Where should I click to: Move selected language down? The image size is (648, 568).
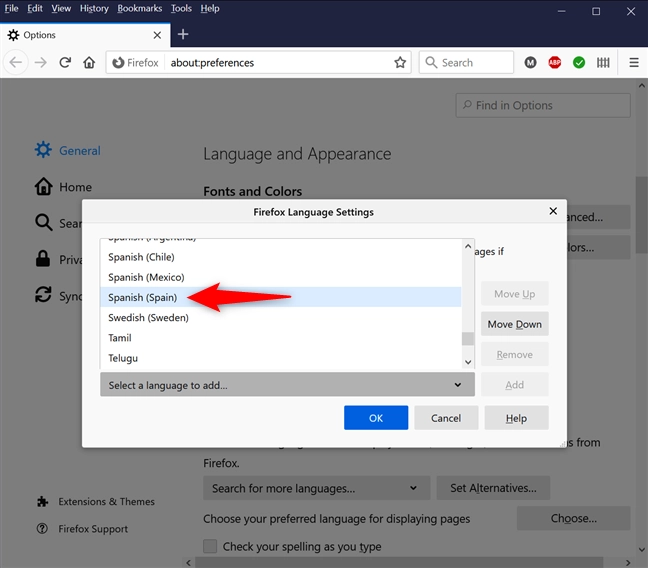pos(515,324)
